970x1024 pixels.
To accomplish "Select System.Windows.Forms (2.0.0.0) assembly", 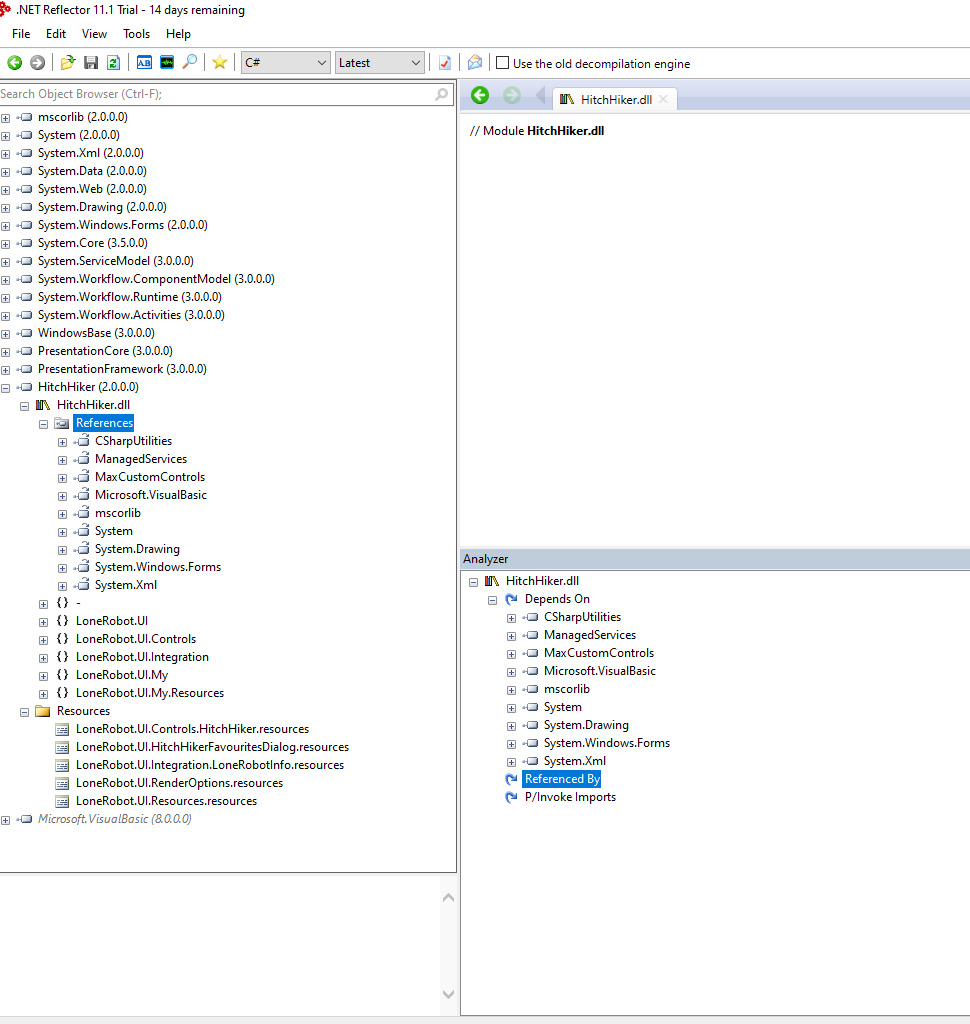I will tap(122, 225).
